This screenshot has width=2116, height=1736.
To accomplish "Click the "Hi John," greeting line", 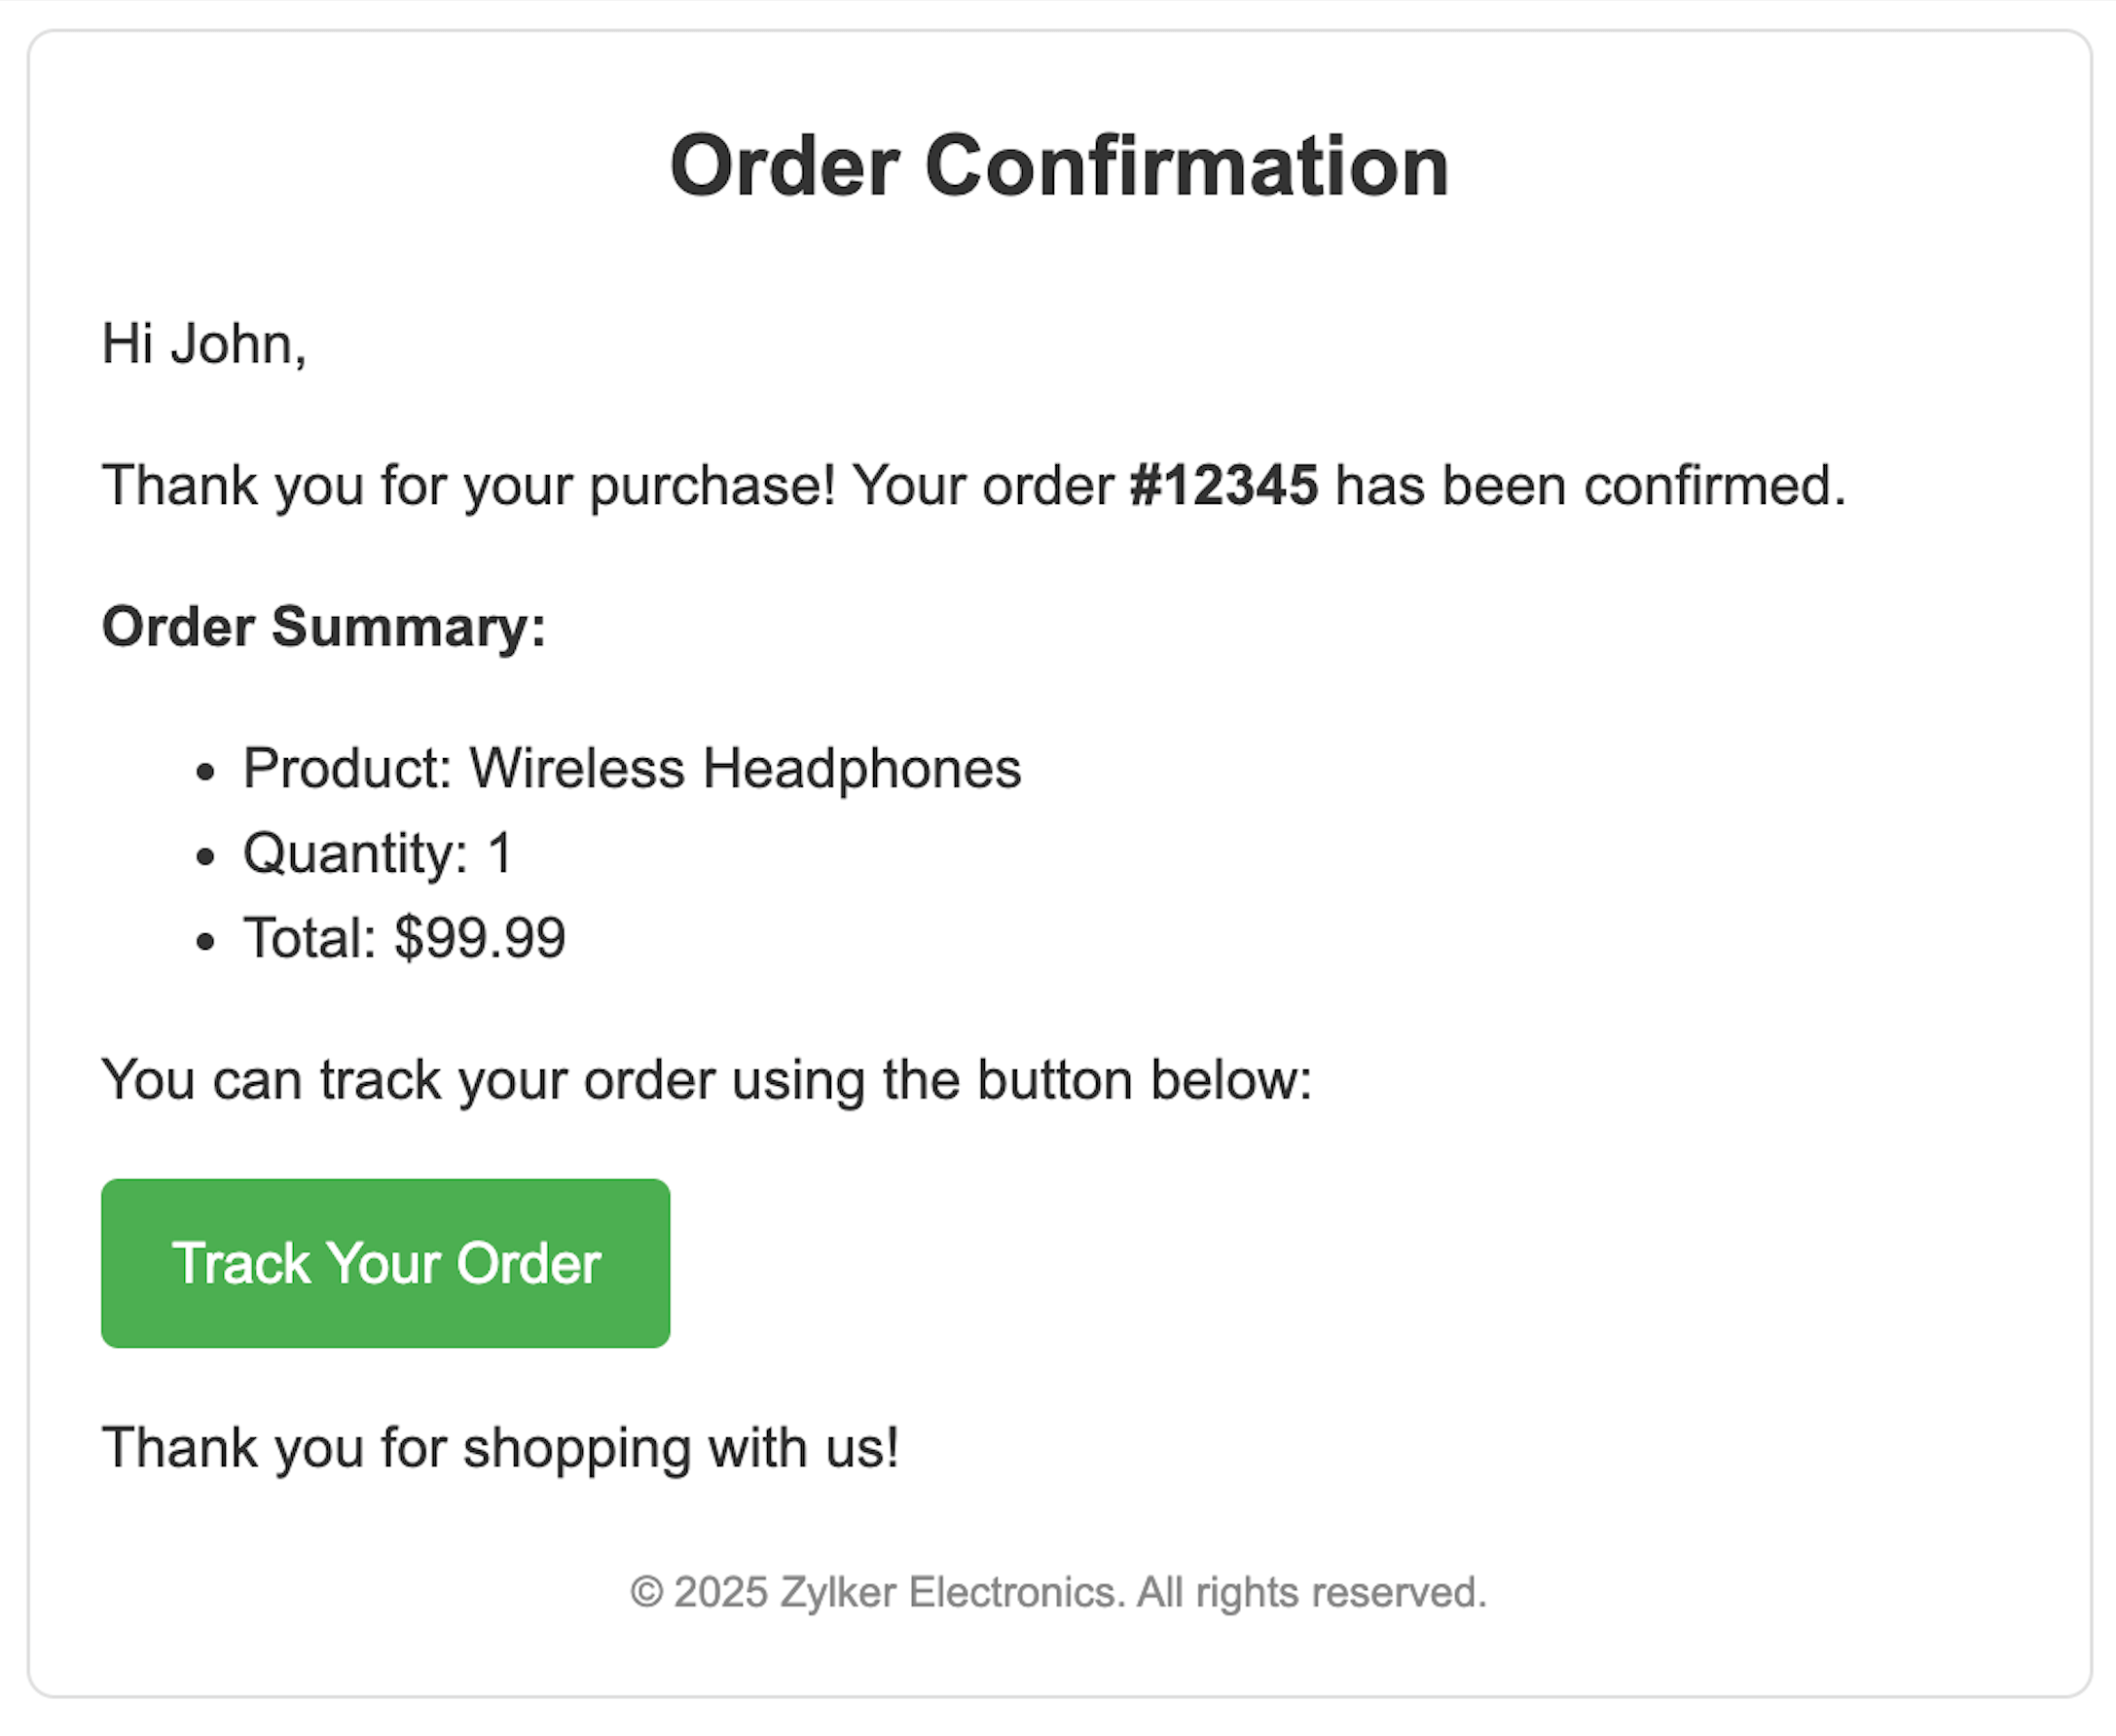I will click(204, 344).
